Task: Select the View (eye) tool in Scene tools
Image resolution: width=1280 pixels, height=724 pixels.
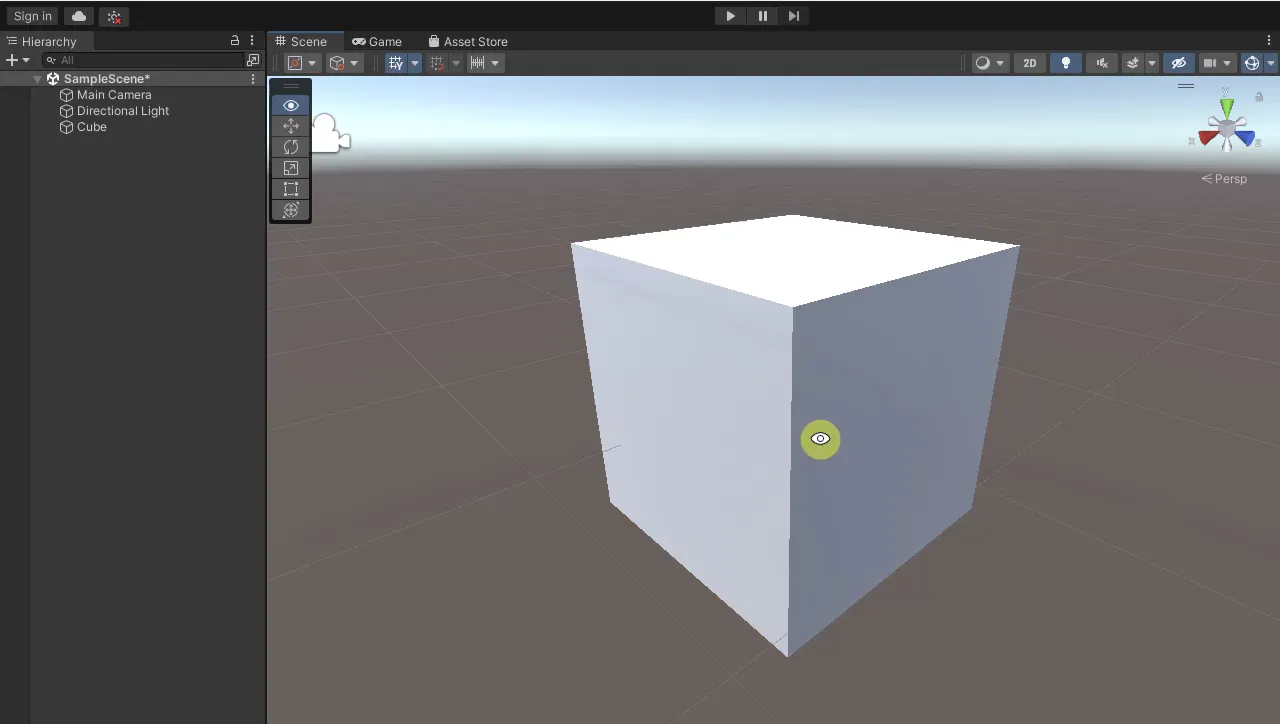Action: (x=291, y=105)
